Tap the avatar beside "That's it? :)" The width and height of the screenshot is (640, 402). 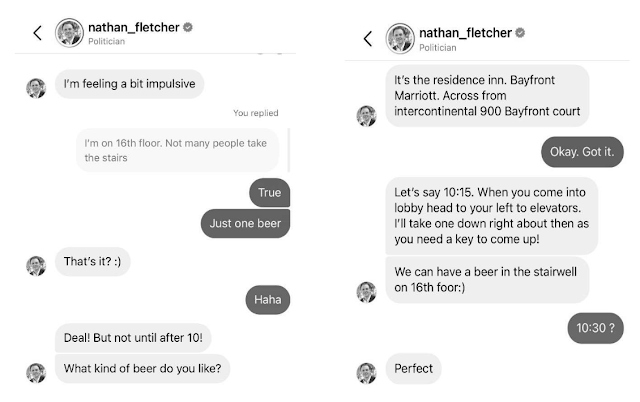tap(36, 265)
